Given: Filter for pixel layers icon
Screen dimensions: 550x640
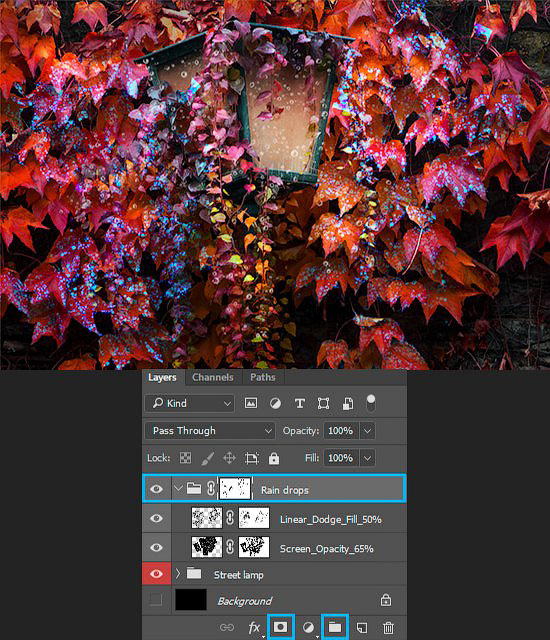Looking at the screenshot, I should 251,403.
